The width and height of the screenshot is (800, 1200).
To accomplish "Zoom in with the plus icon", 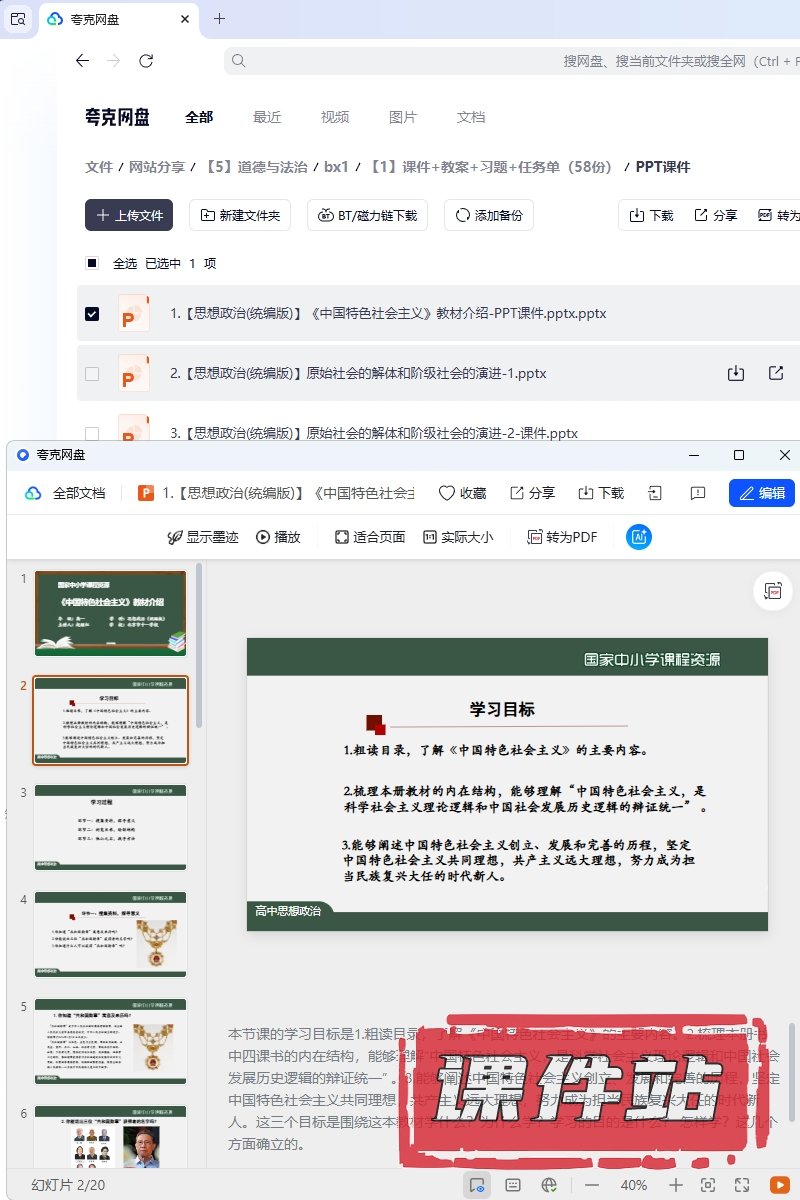I will 676,1185.
